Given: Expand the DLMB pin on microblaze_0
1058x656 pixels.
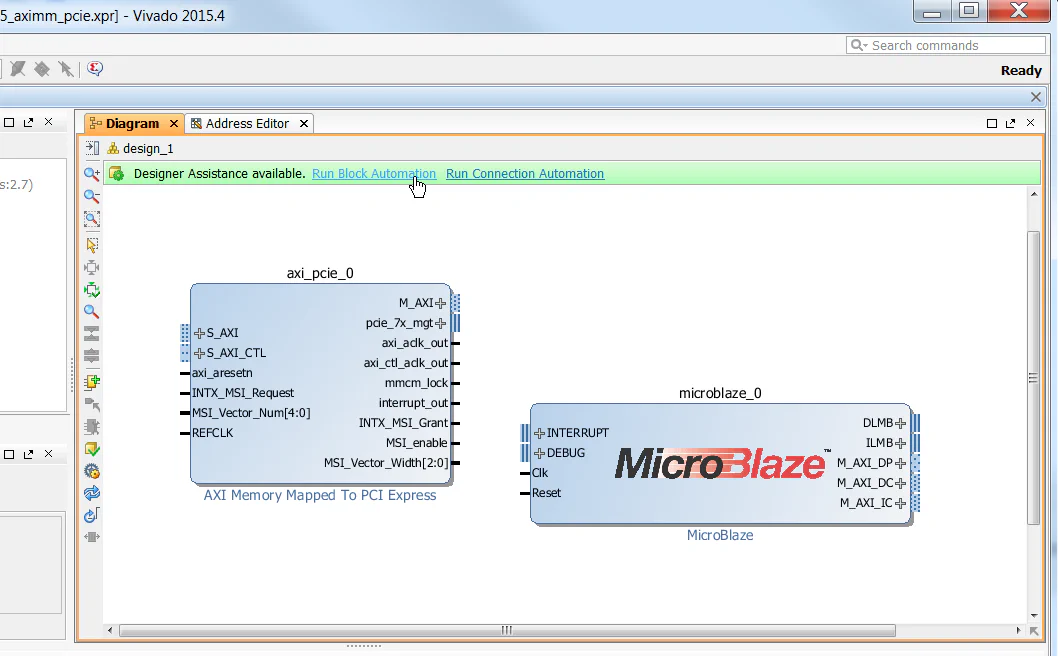Looking at the screenshot, I should point(901,422).
